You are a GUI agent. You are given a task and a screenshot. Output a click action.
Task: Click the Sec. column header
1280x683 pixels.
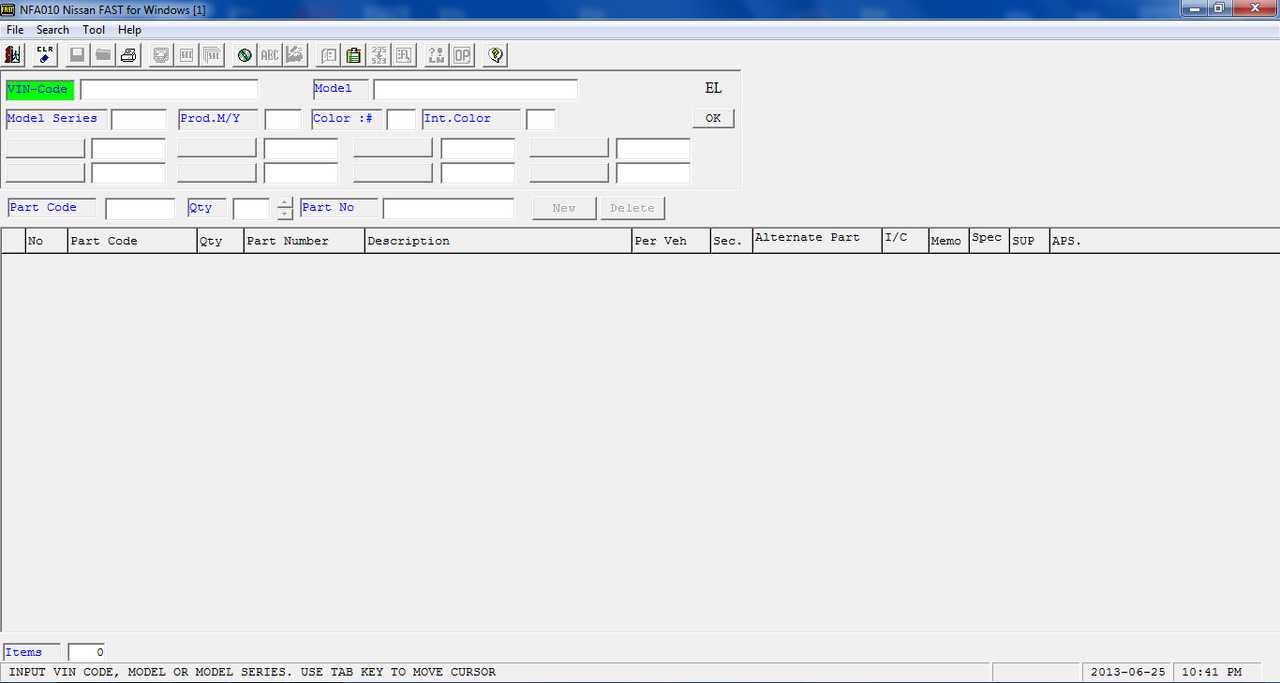(x=731, y=241)
